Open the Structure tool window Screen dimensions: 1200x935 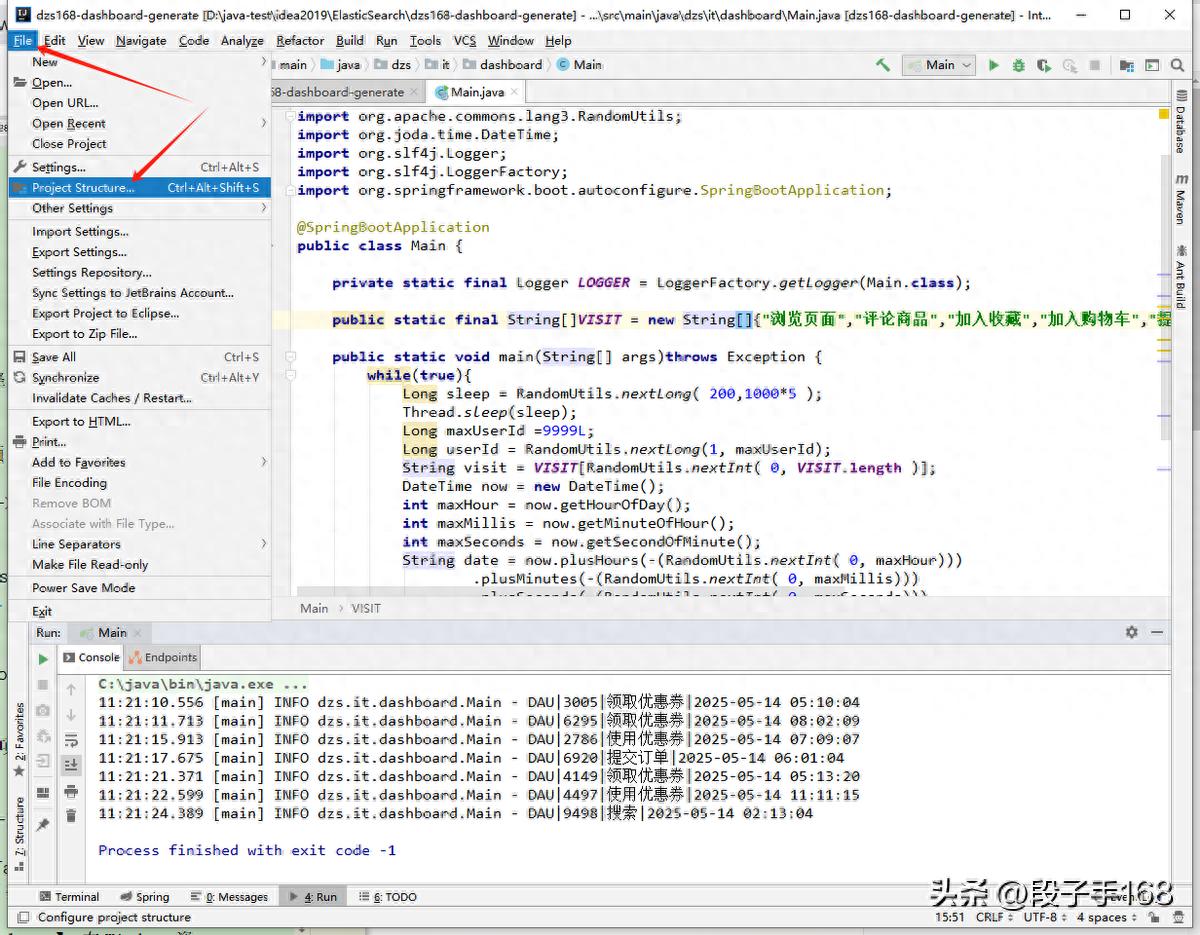tap(18, 833)
